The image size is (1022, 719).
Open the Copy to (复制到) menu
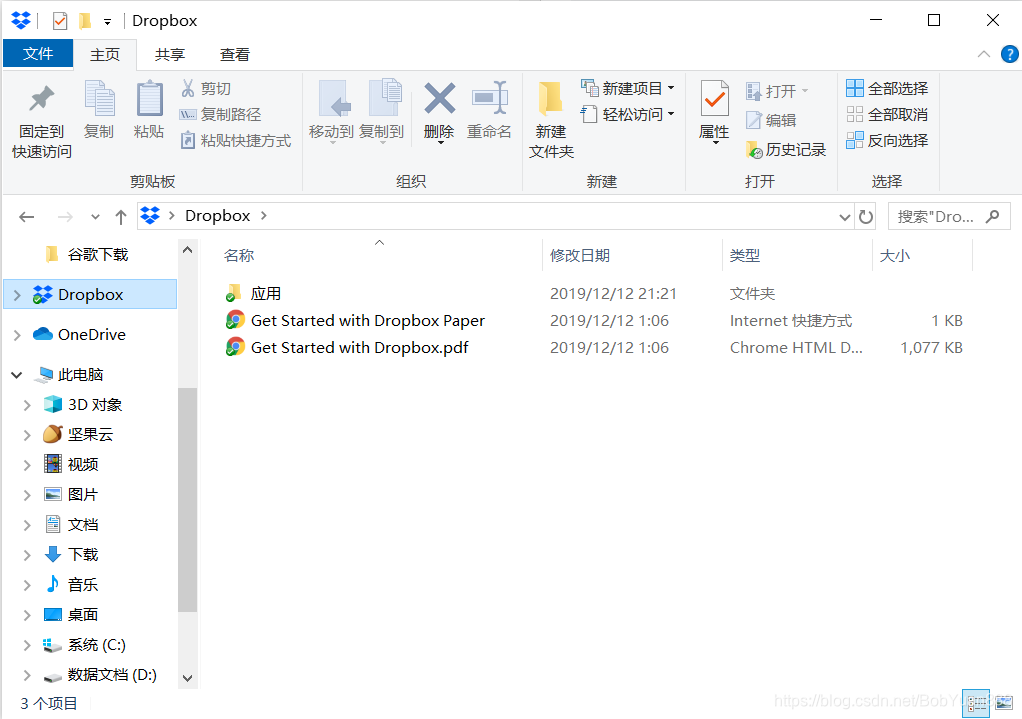pos(382,111)
